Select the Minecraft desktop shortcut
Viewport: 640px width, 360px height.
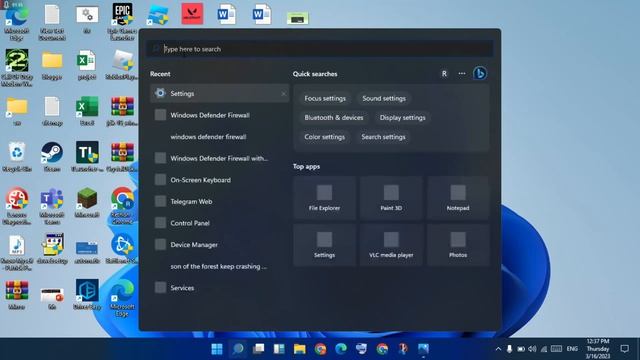[x=87, y=203]
